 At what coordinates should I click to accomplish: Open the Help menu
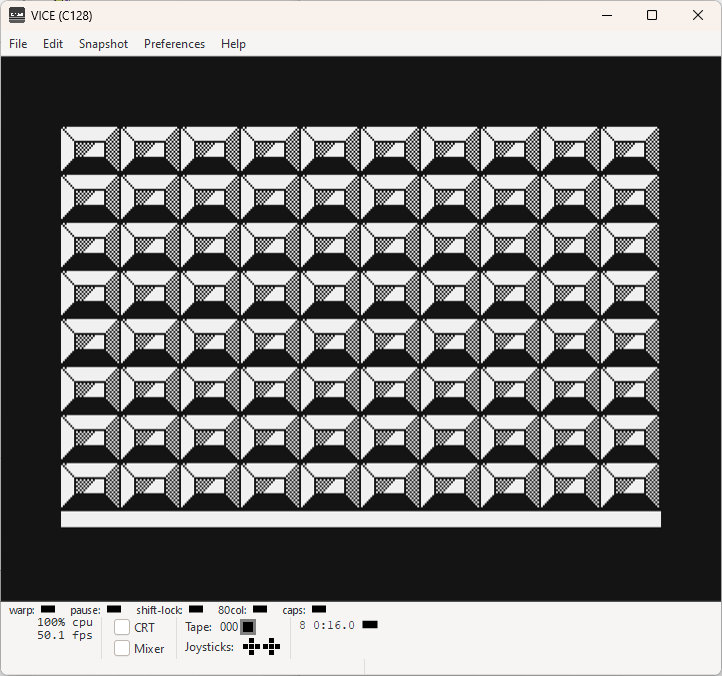[x=233, y=44]
